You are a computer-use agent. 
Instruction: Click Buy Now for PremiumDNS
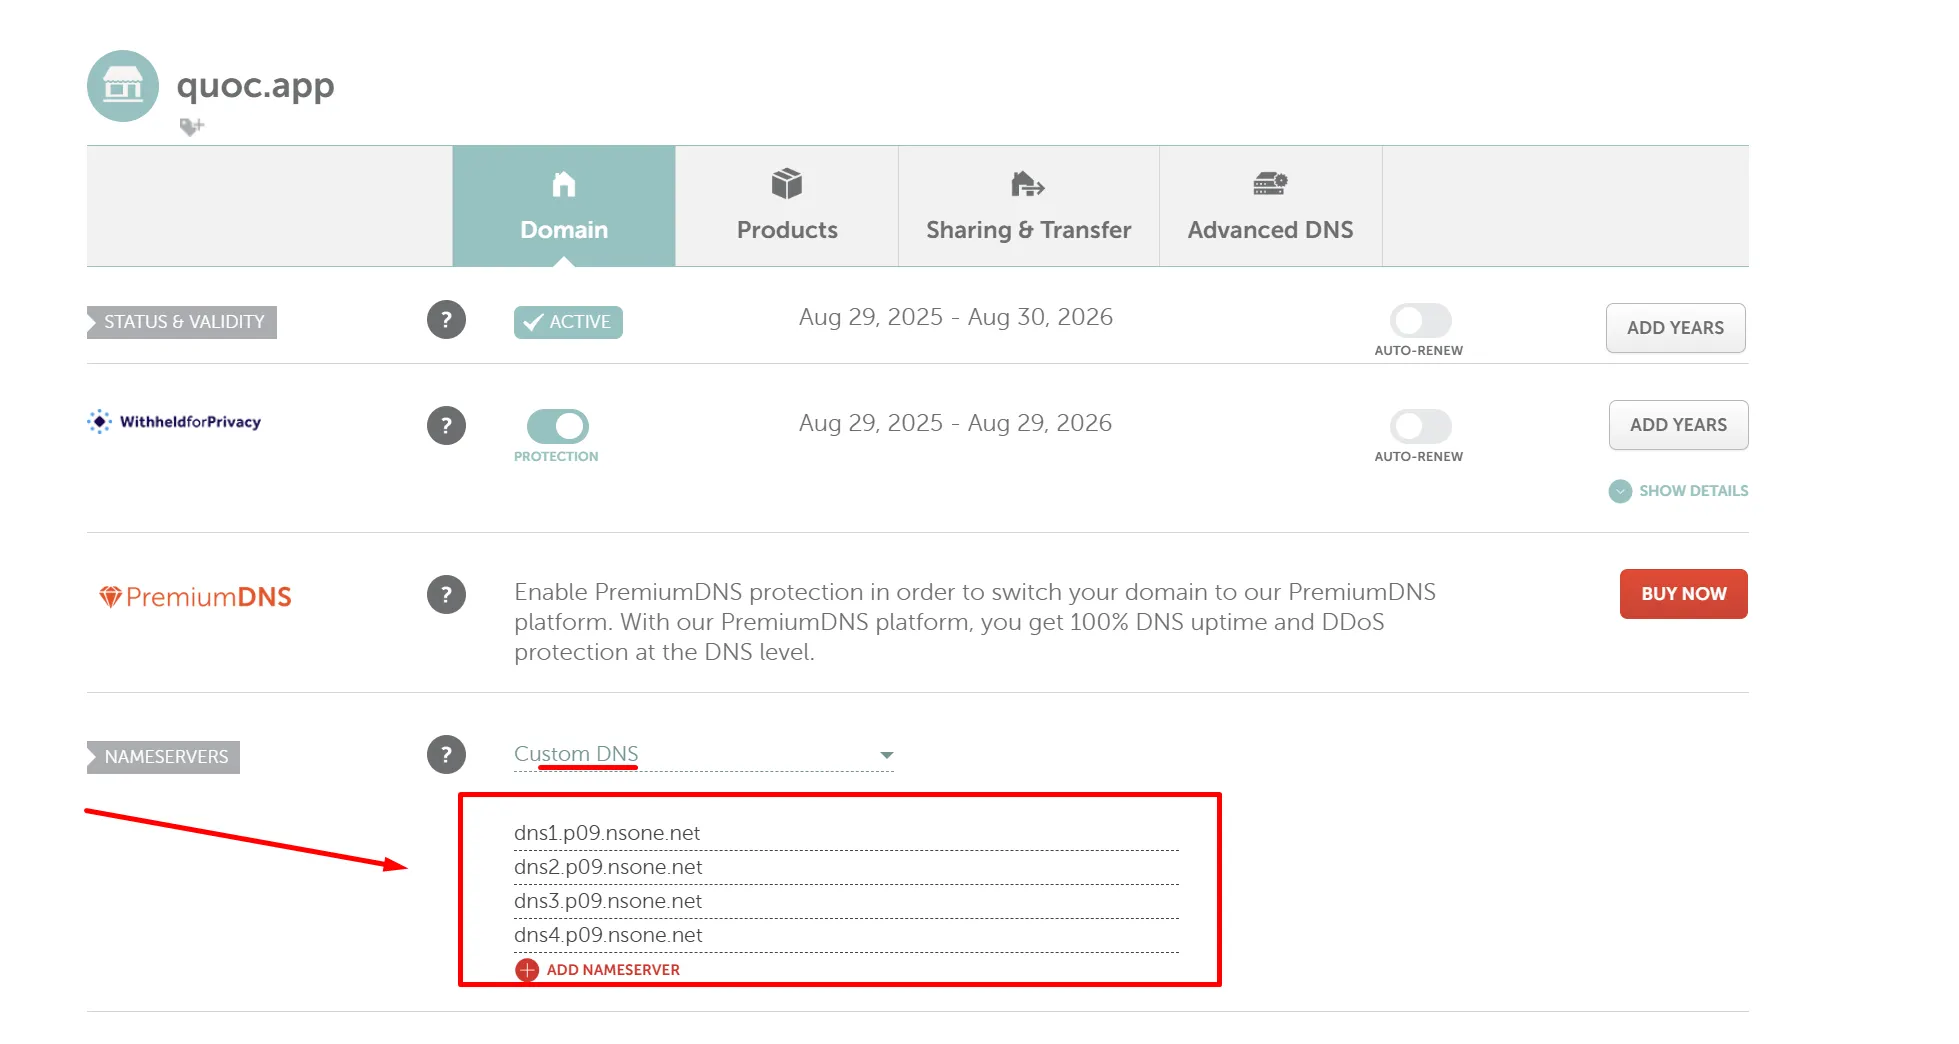tap(1683, 594)
